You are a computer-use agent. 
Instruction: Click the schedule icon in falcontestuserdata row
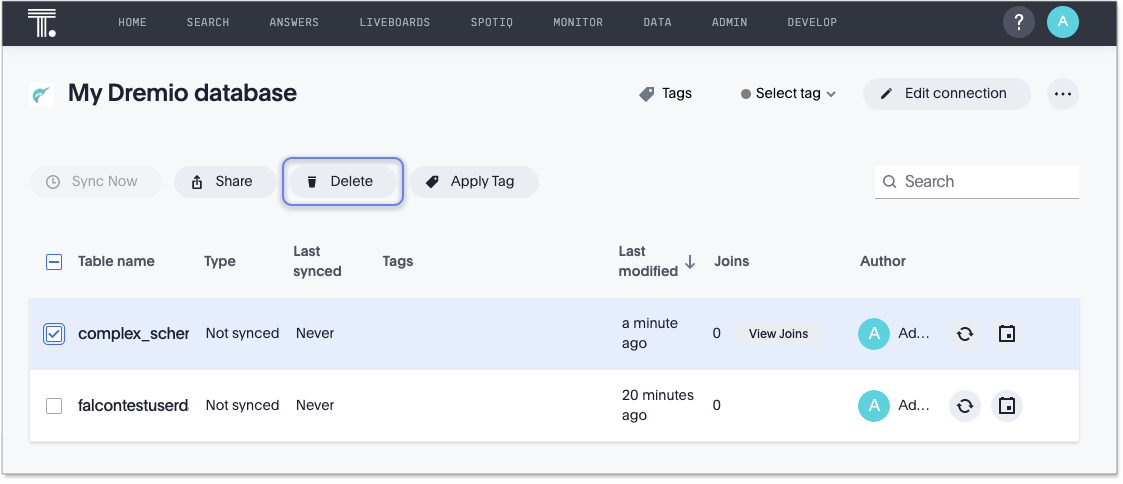[1007, 406]
